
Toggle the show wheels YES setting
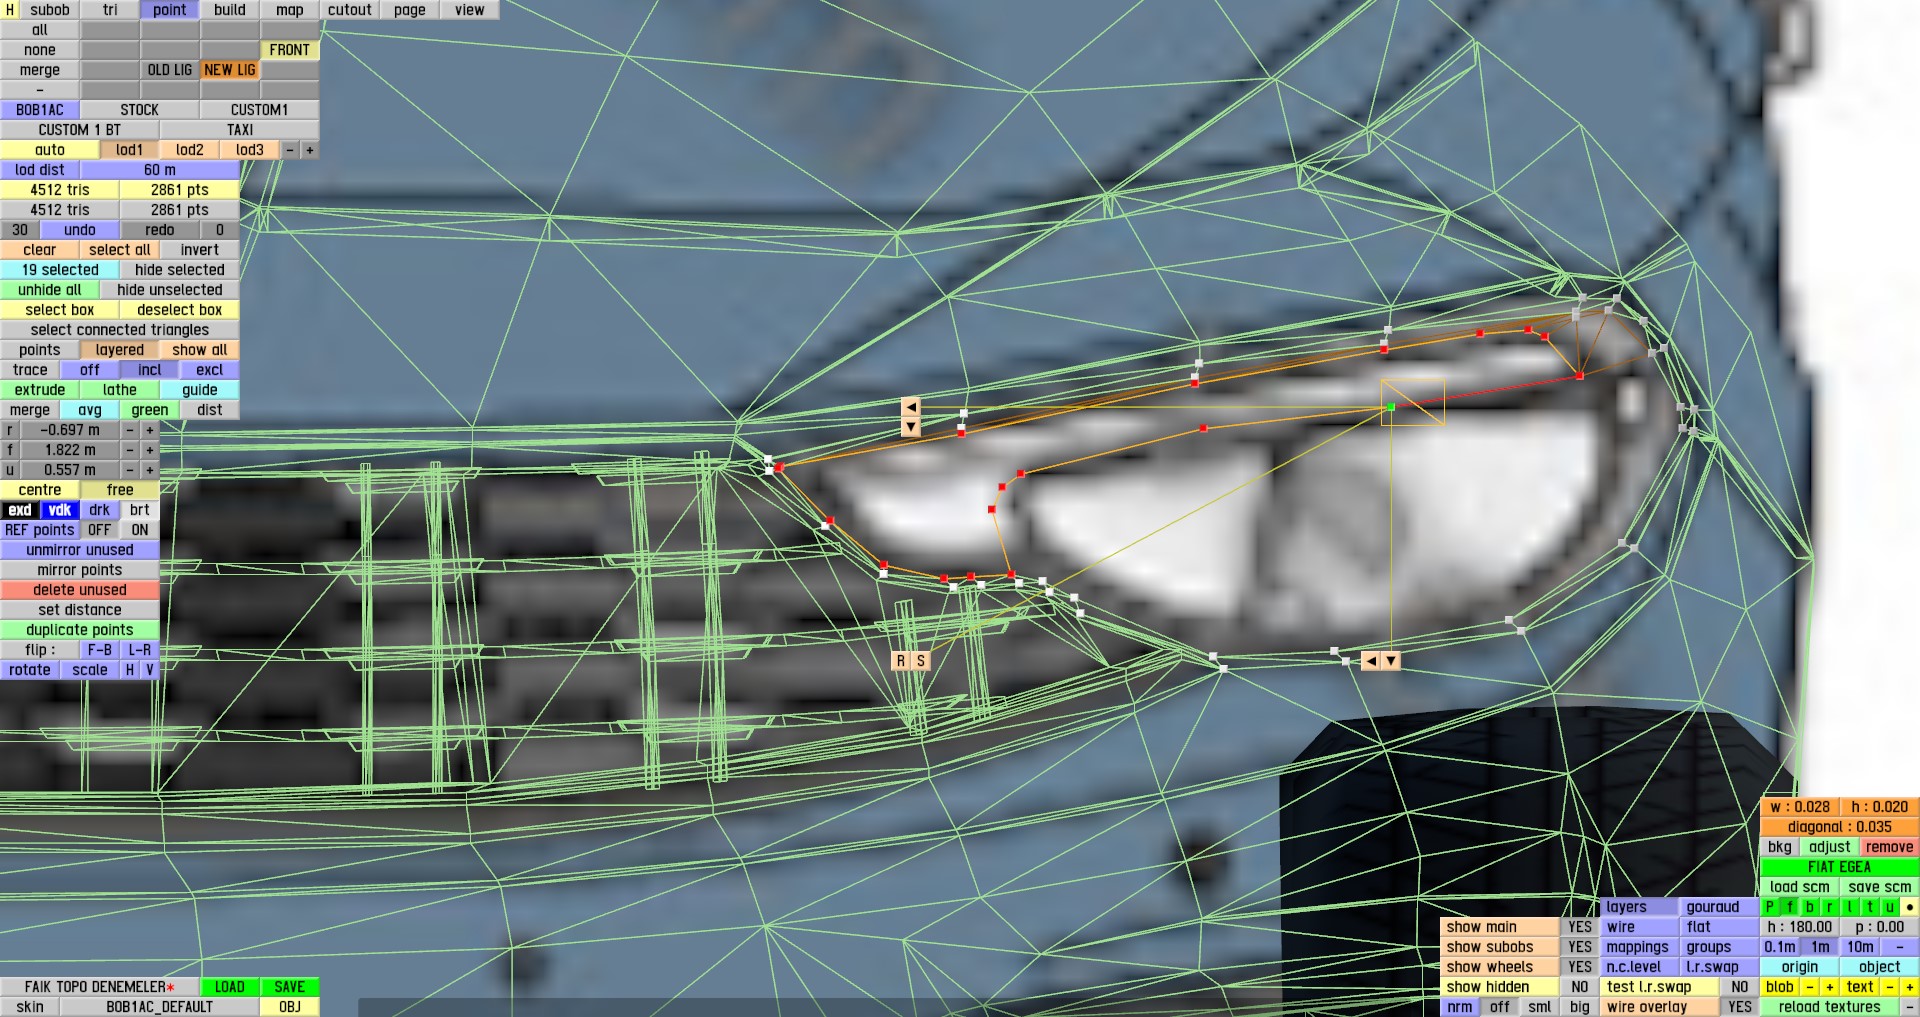click(1580, 967)
